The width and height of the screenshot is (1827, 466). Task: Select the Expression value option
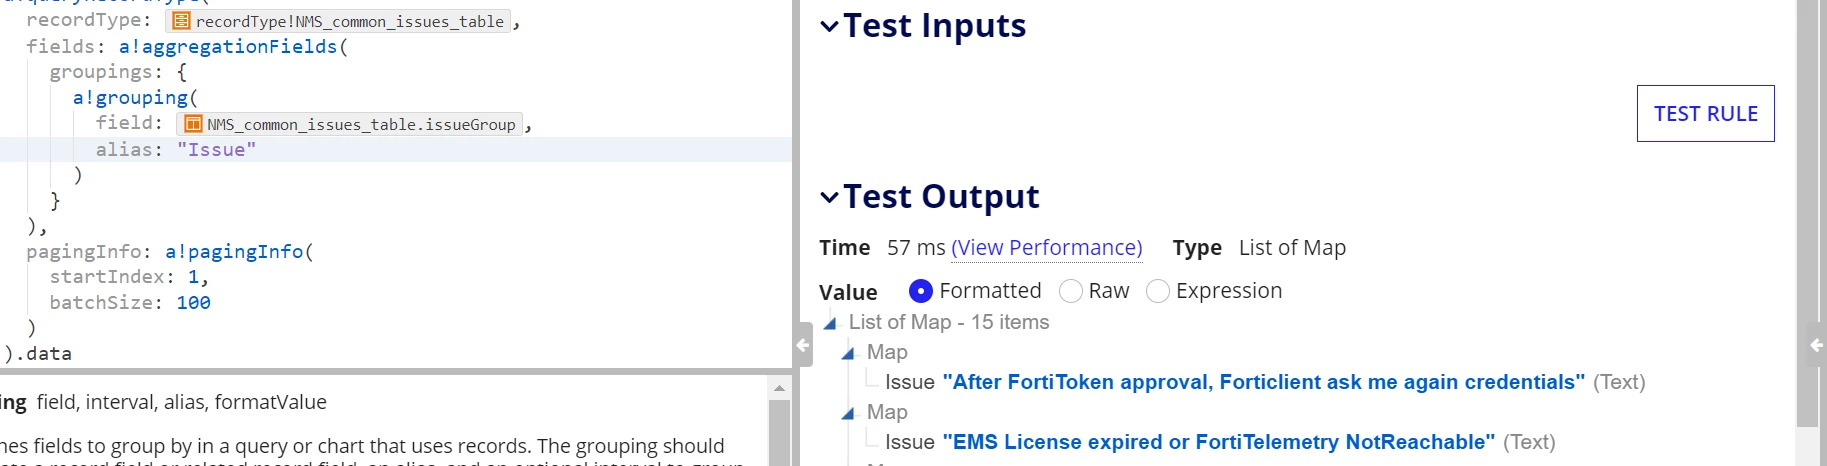click(x=1158, y=291)
